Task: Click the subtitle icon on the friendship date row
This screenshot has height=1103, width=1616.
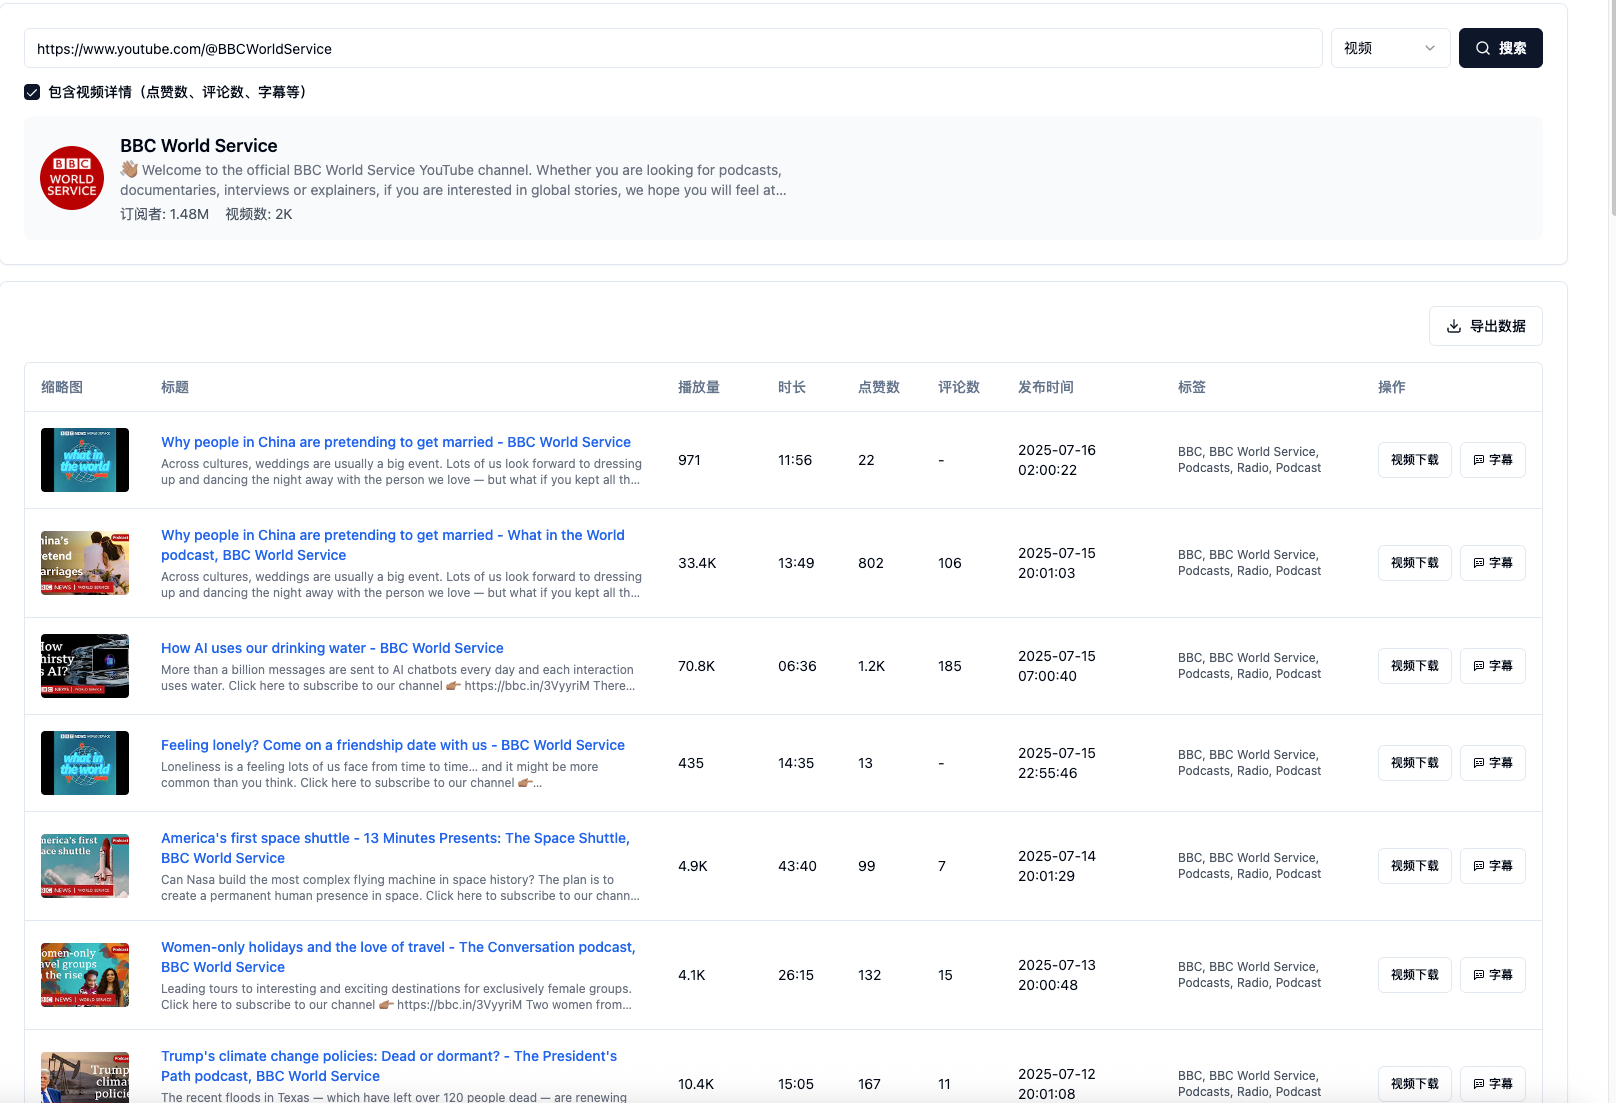Action: (x=1479, y=762)
